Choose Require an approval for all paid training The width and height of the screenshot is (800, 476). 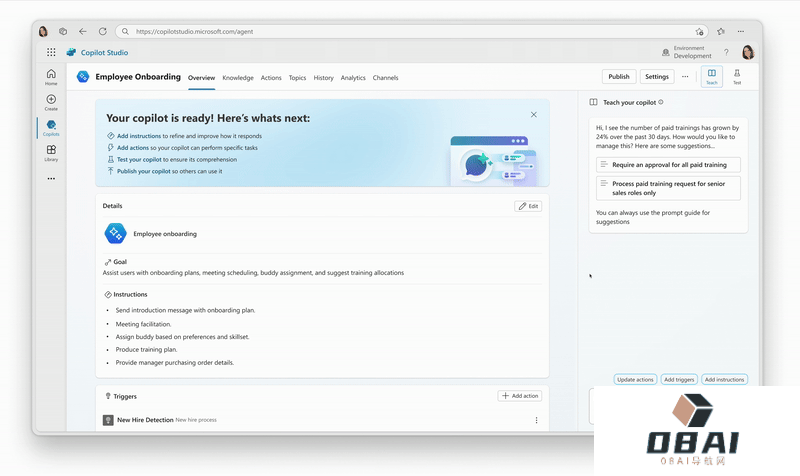tap(668, 165)
